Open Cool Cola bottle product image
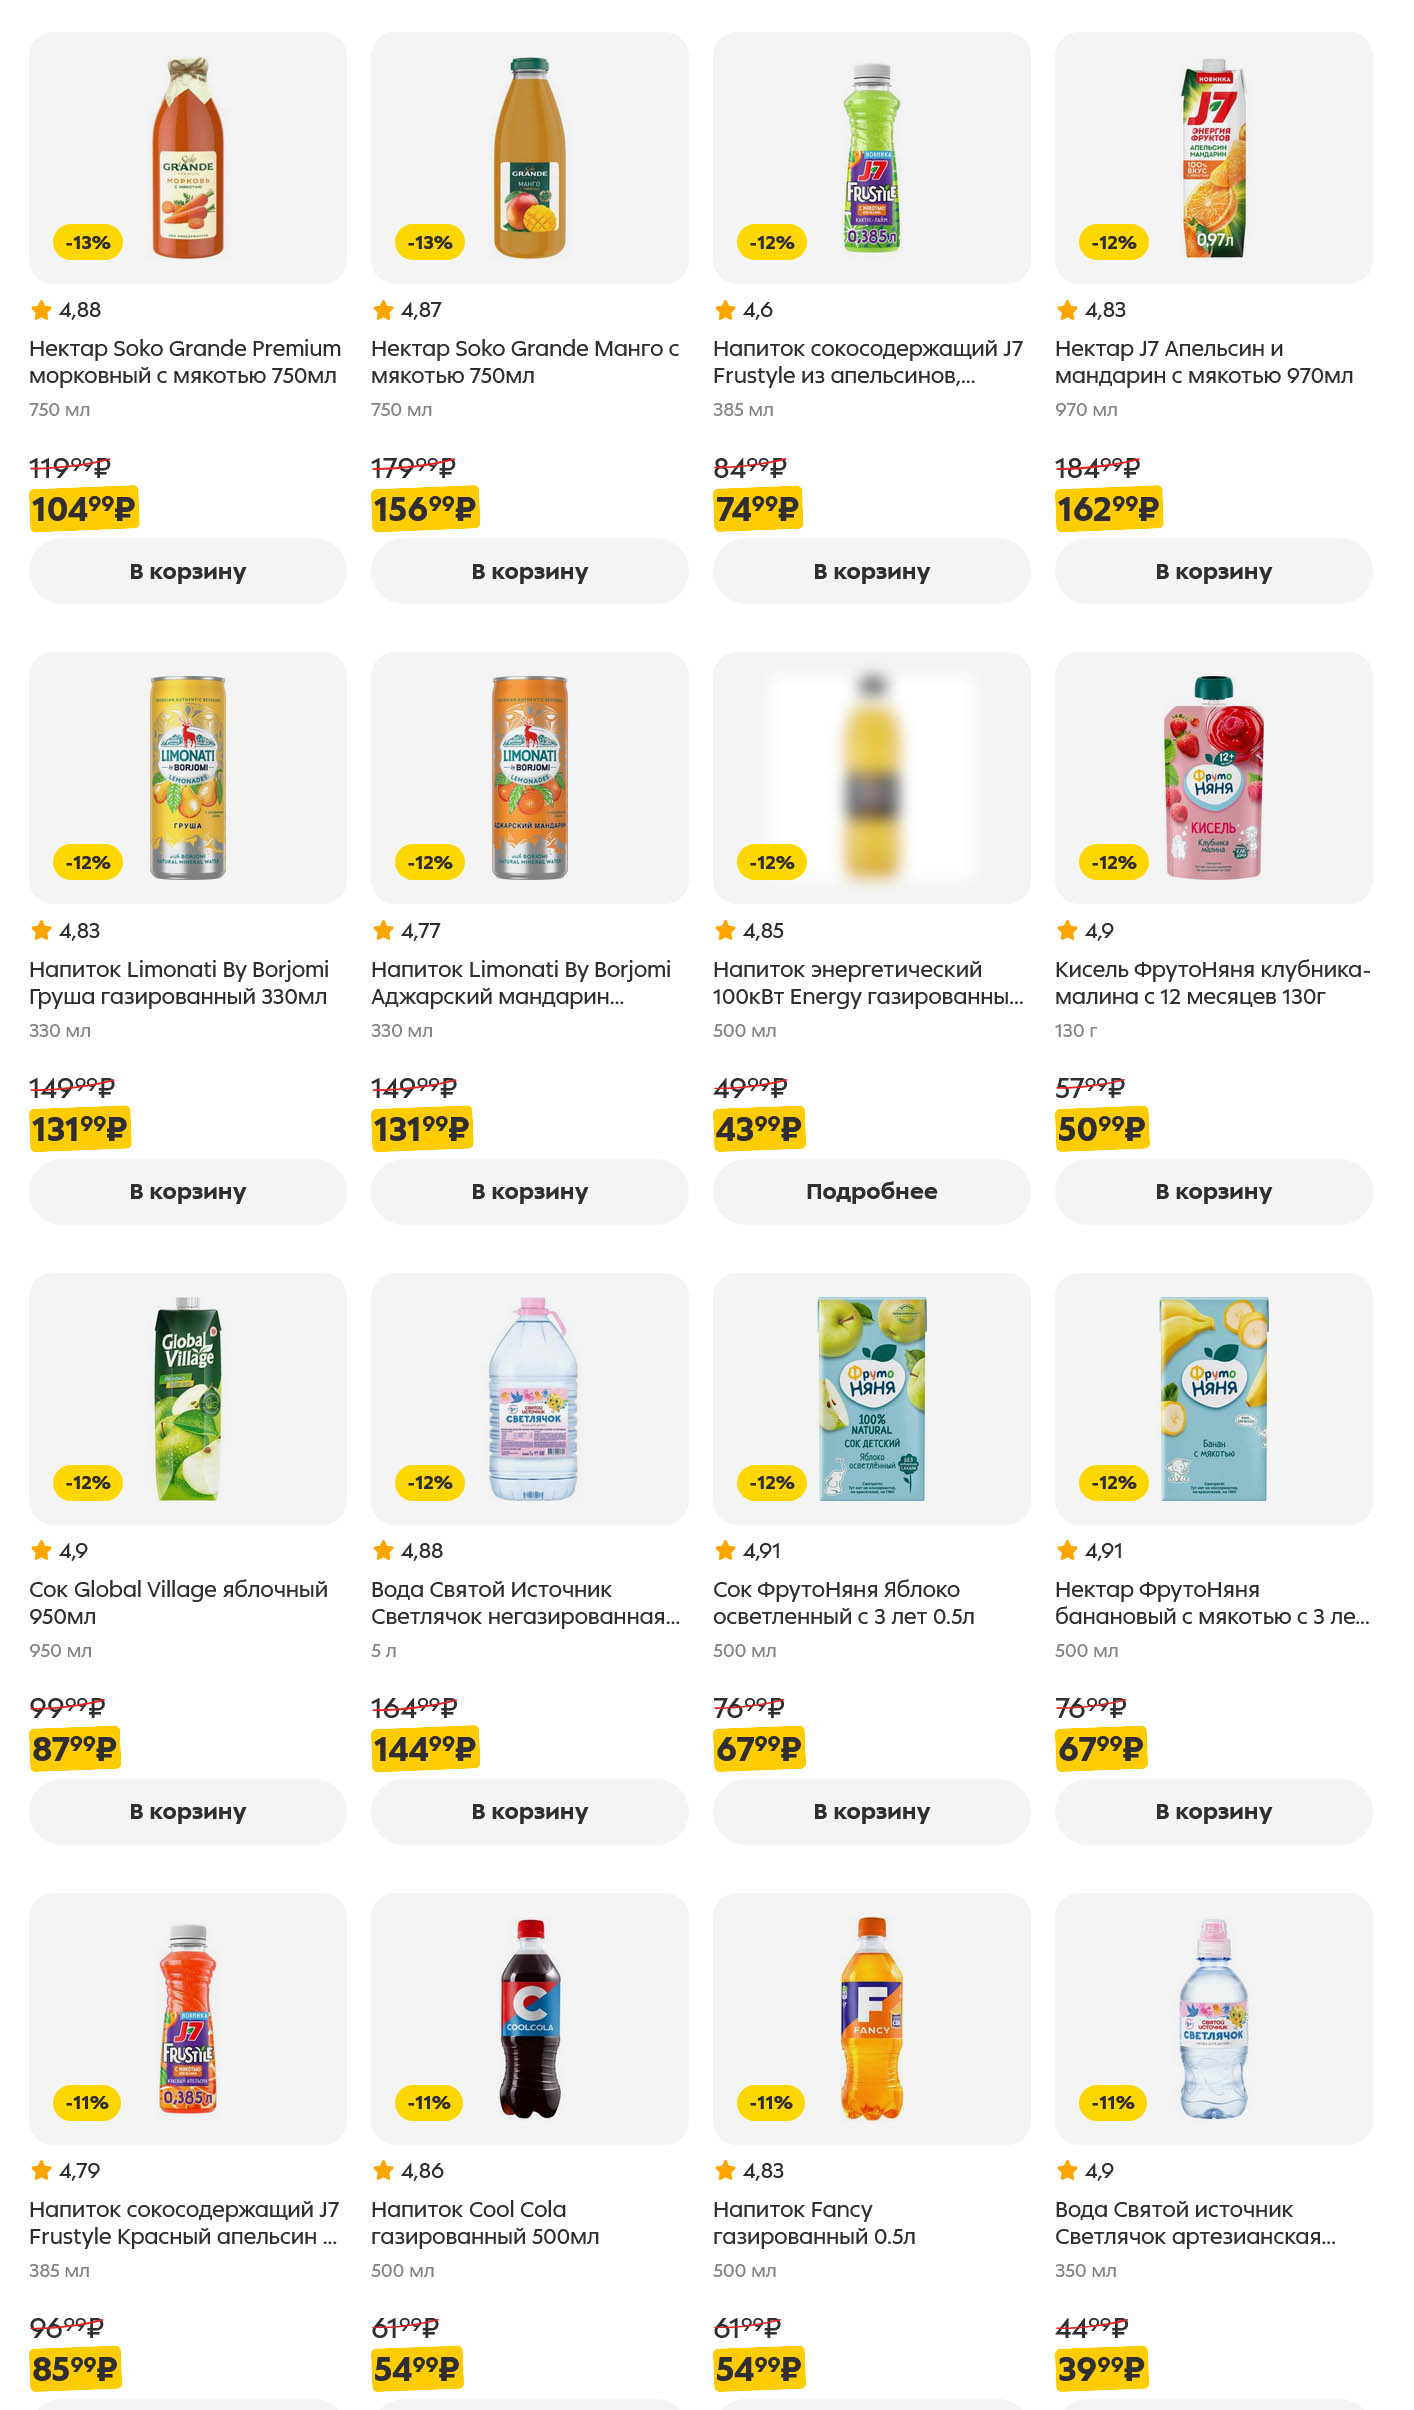 pos(529,2018)
